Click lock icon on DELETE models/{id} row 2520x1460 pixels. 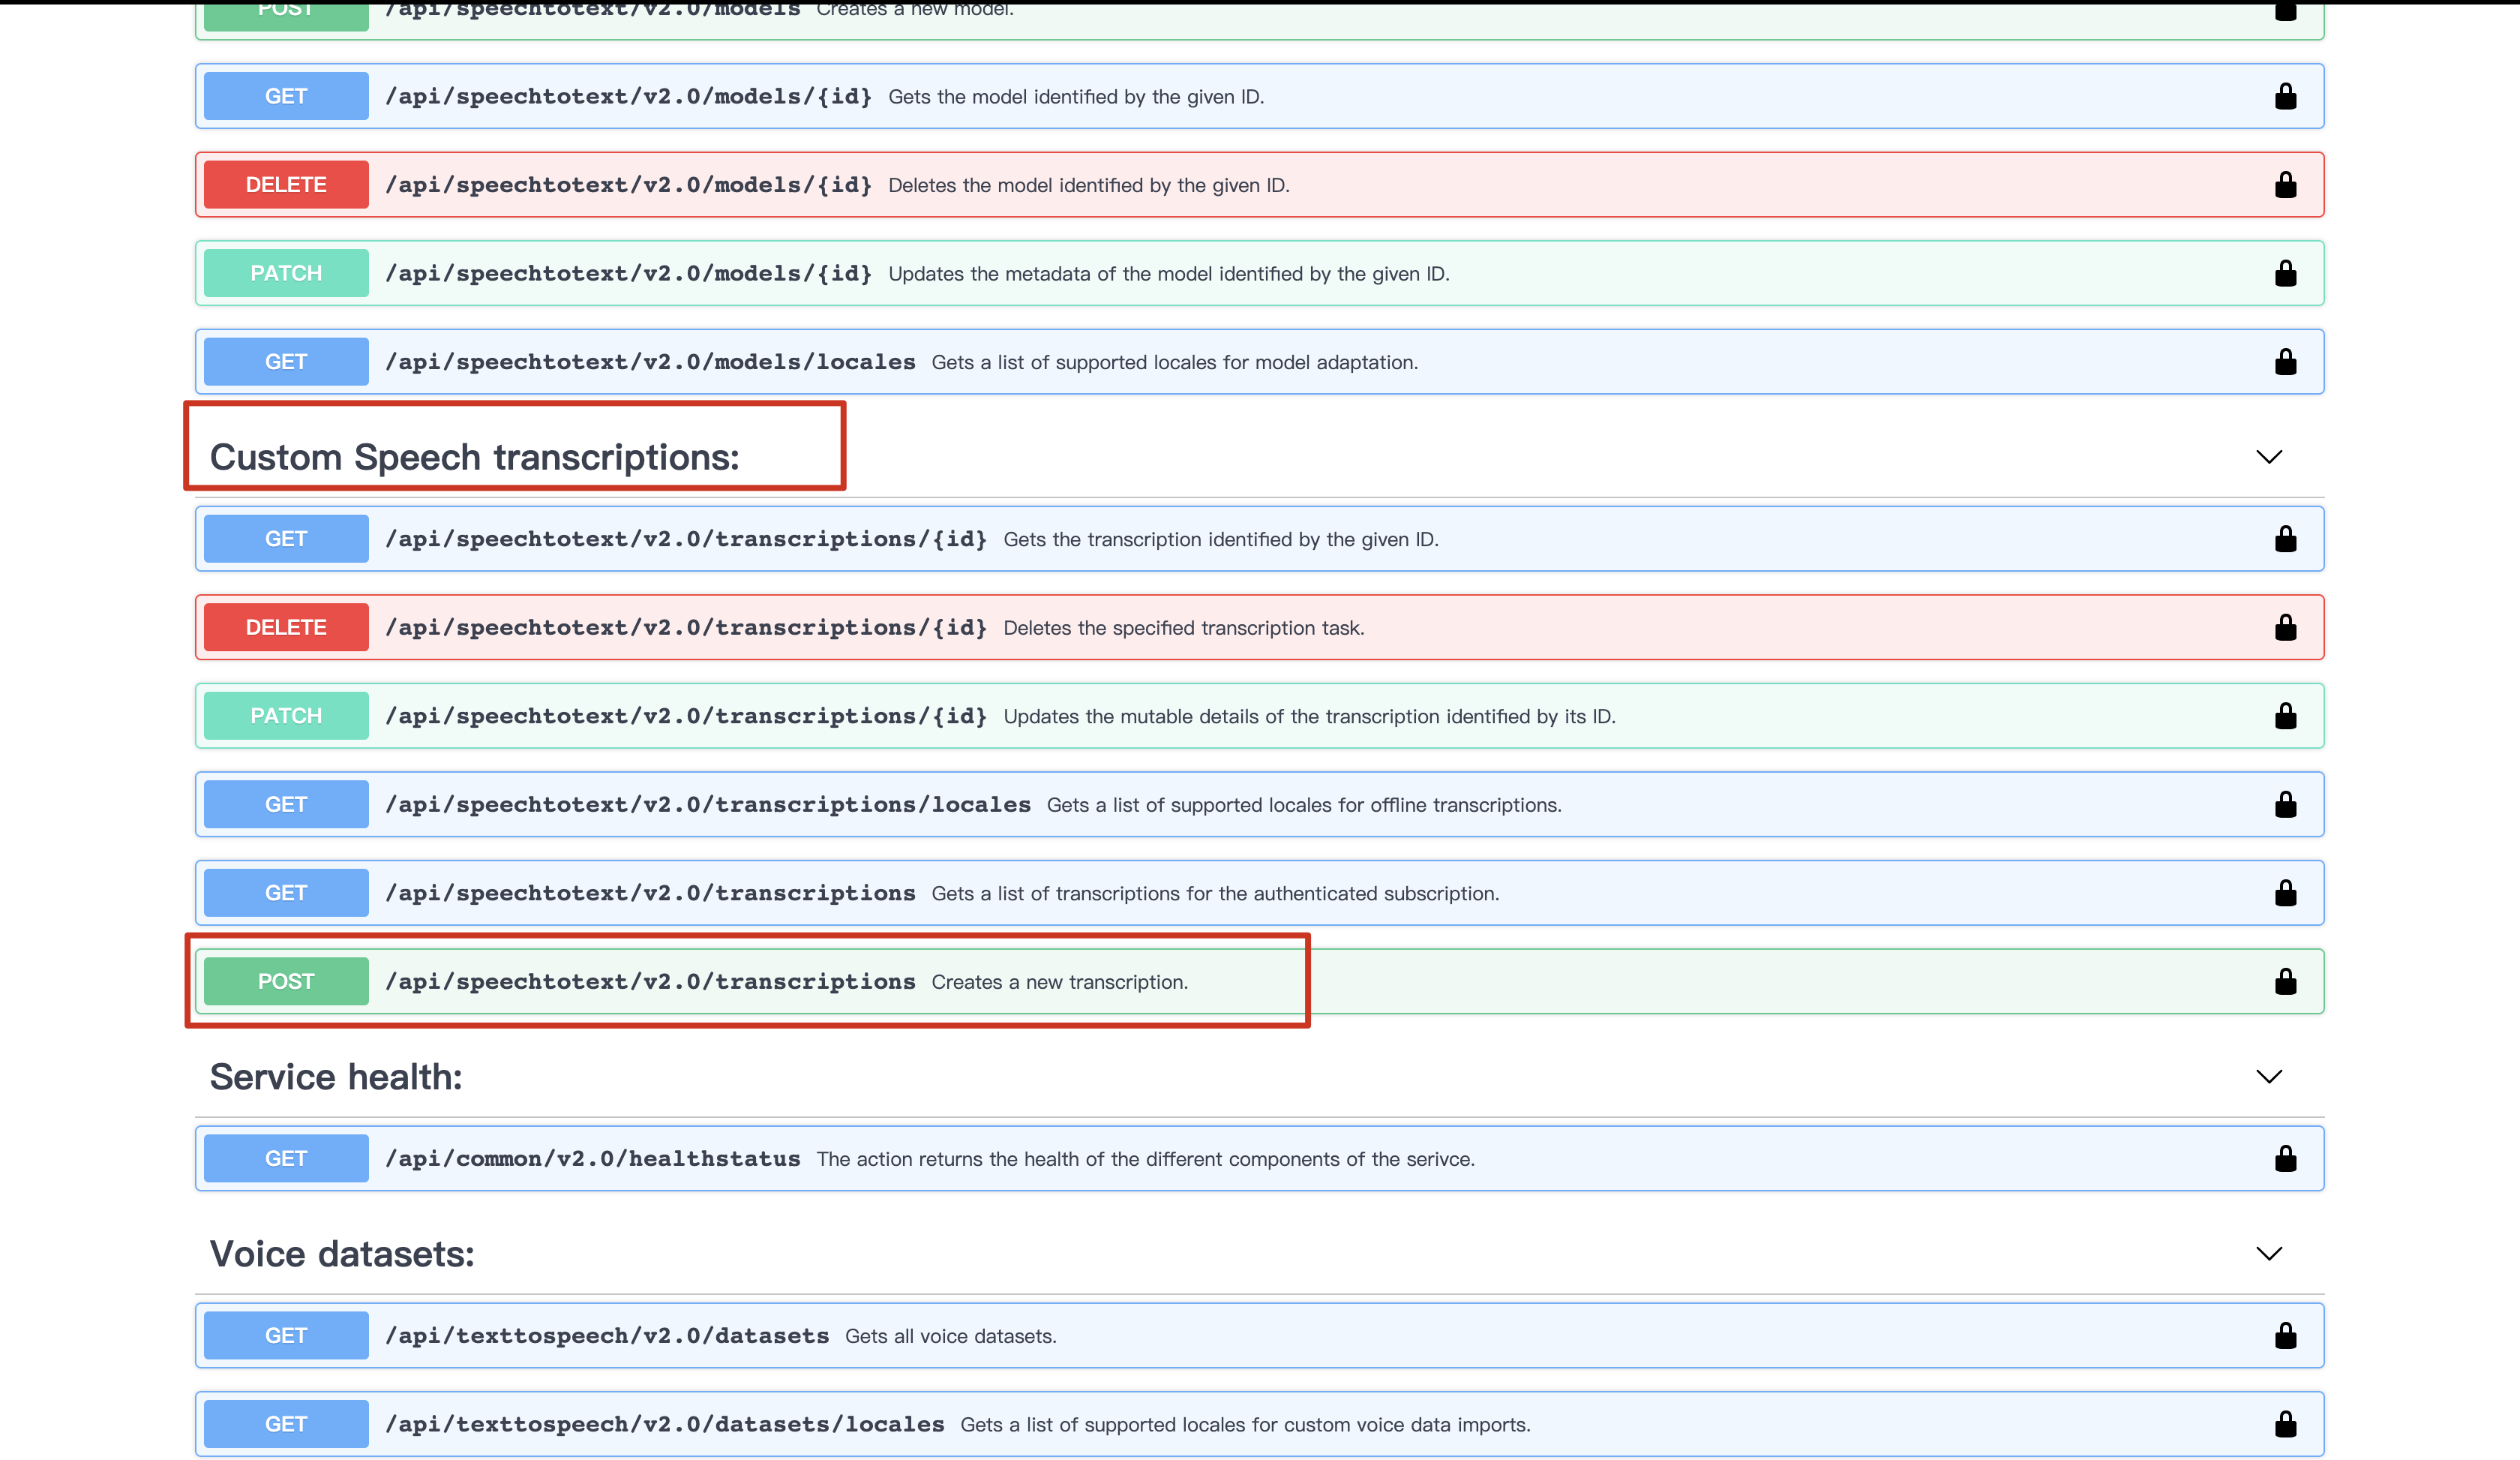click(2285, 185)
